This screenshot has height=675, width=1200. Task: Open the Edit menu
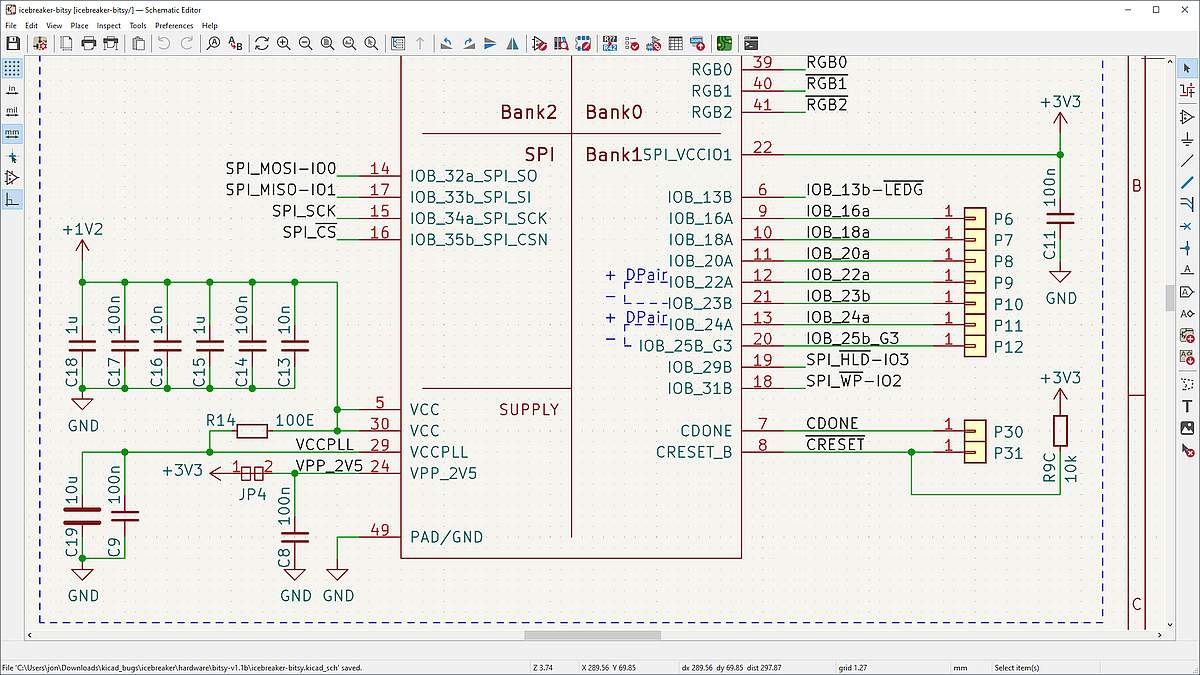tap(32, 25)
